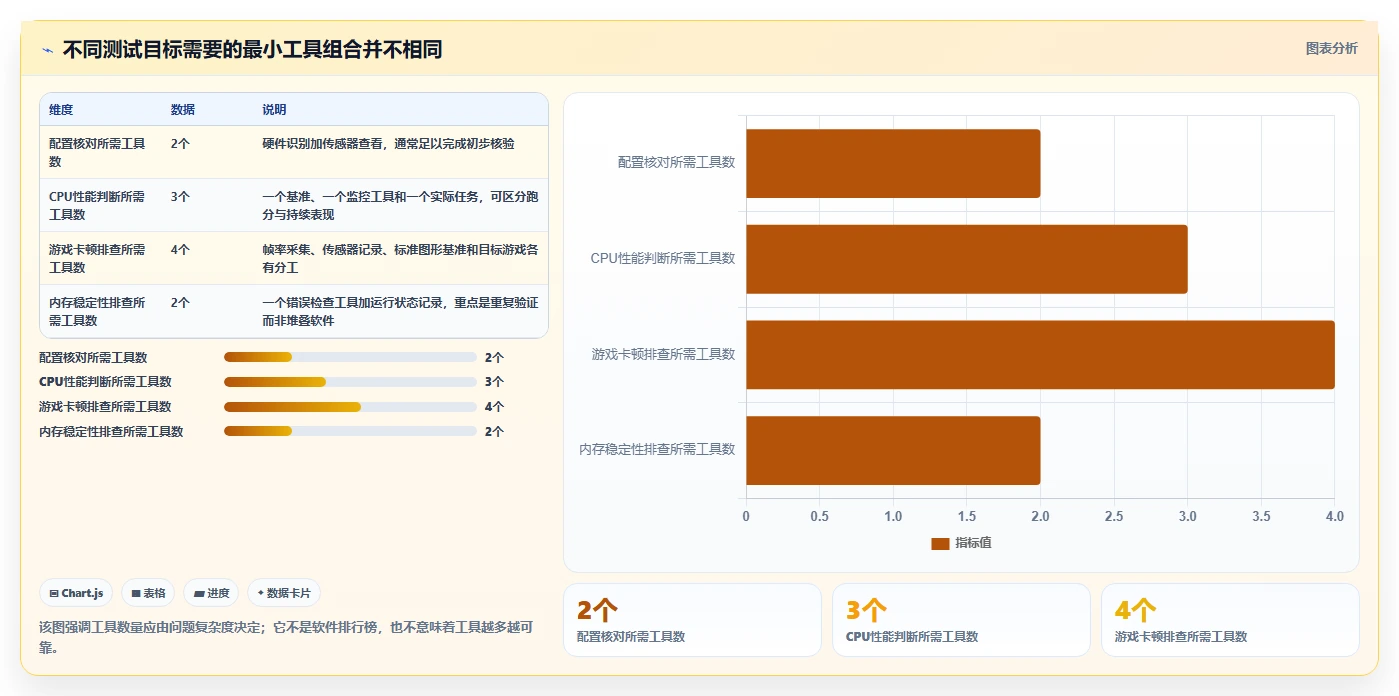Click description starting 一个错误检查工具
This screenshot has width=1399, height=696.
pyautogui.click(x=400, y=311)
